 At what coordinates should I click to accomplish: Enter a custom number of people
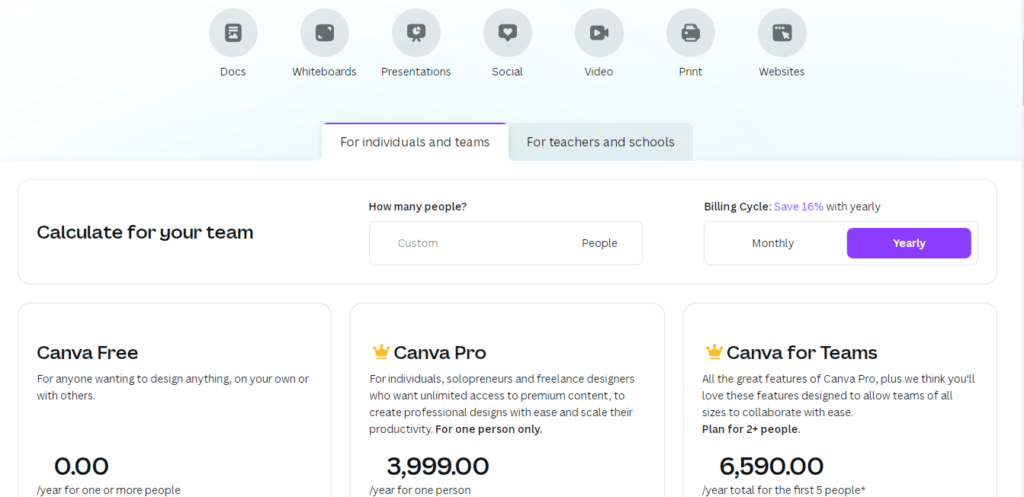pyautogui.click(x=470, y=243)
